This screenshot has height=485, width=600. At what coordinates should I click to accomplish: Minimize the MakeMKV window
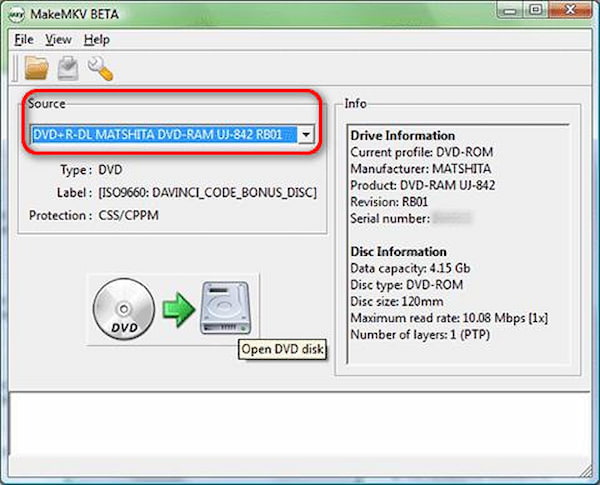(x=513, y=13)
